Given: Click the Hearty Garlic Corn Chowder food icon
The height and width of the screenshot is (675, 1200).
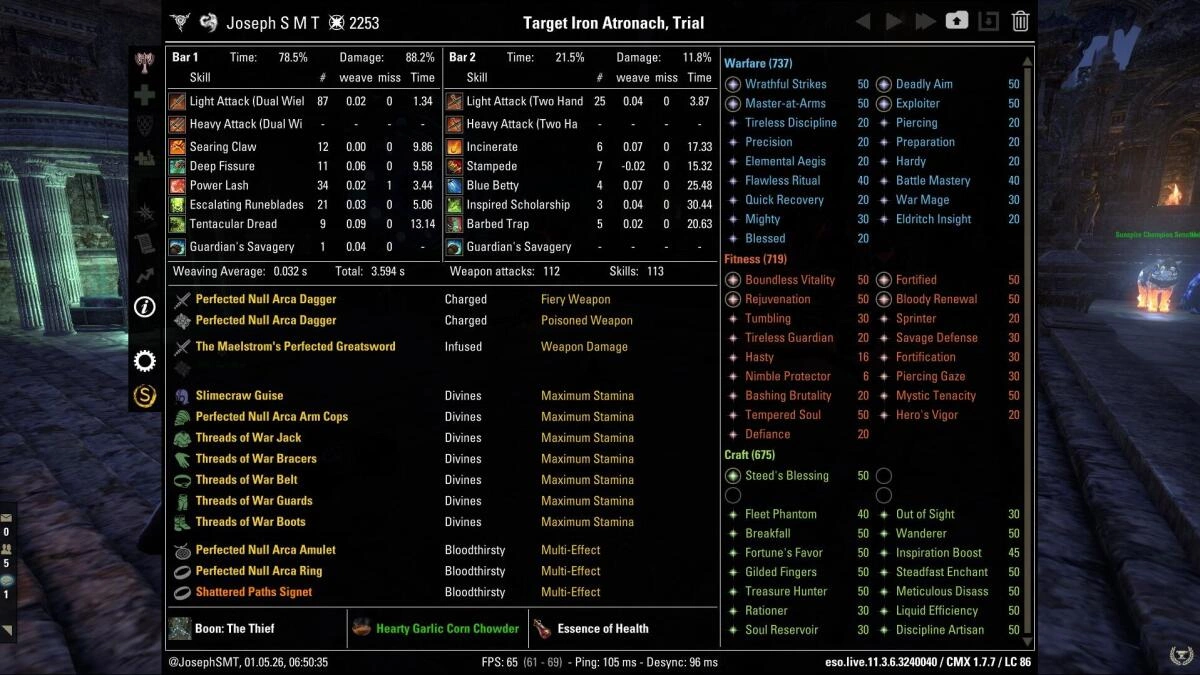Looking at the screenshot, I should [361, 628].
